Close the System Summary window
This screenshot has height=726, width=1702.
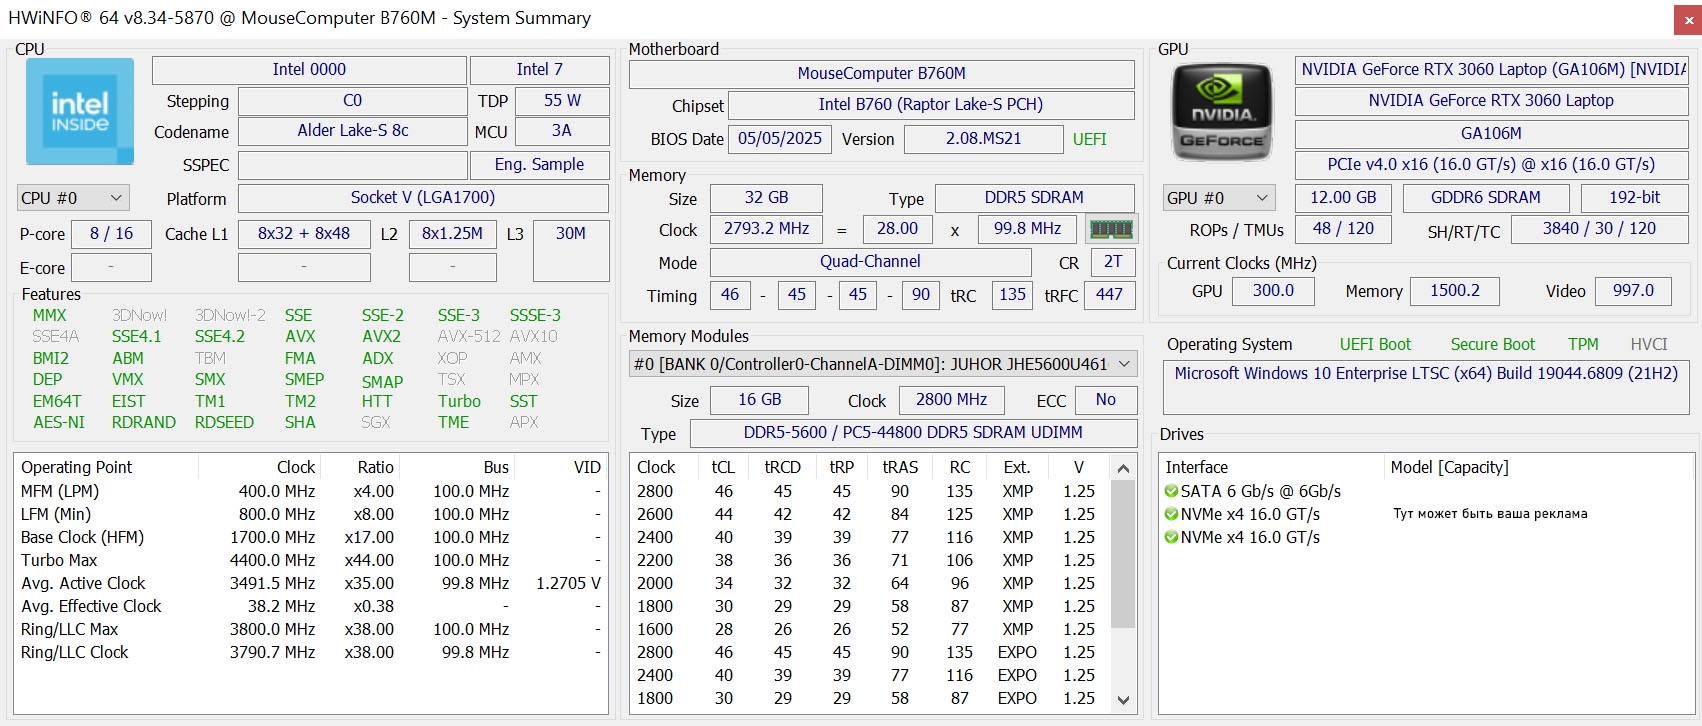click(x=1687, y=19)
